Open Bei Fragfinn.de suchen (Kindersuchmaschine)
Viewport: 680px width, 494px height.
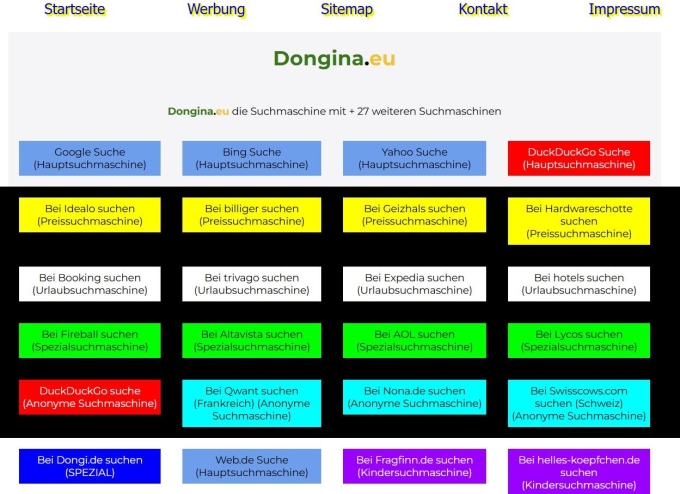[x=414, y=466]
